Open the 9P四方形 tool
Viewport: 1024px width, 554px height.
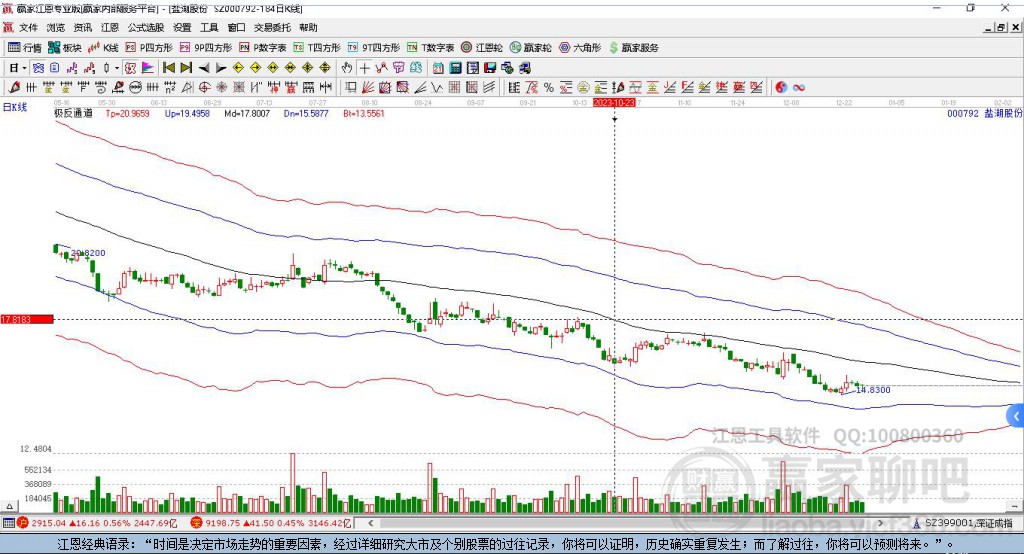point(206,48)
